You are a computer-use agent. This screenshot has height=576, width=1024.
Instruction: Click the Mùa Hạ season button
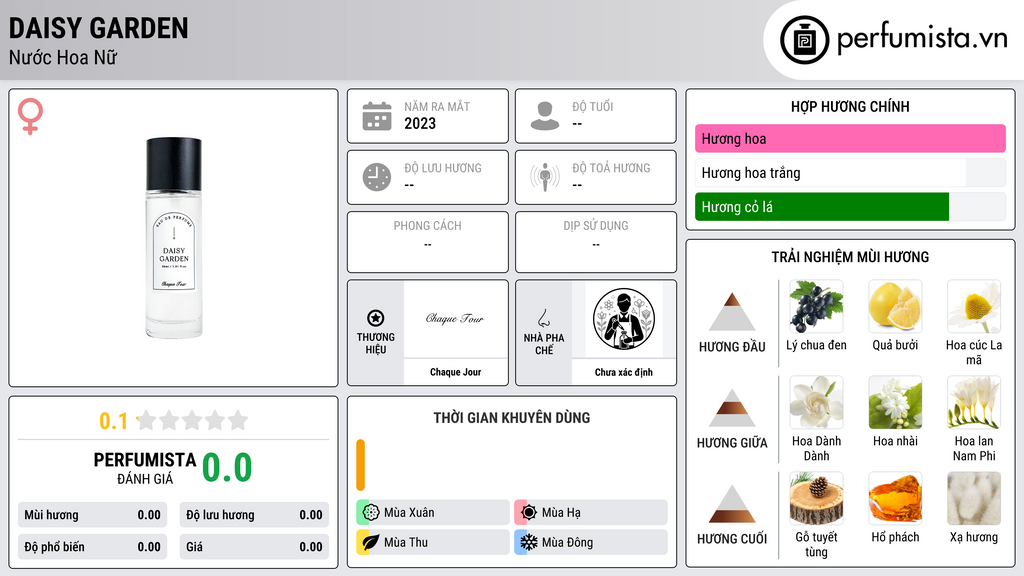pyautogui.click(x=590, y=513)
